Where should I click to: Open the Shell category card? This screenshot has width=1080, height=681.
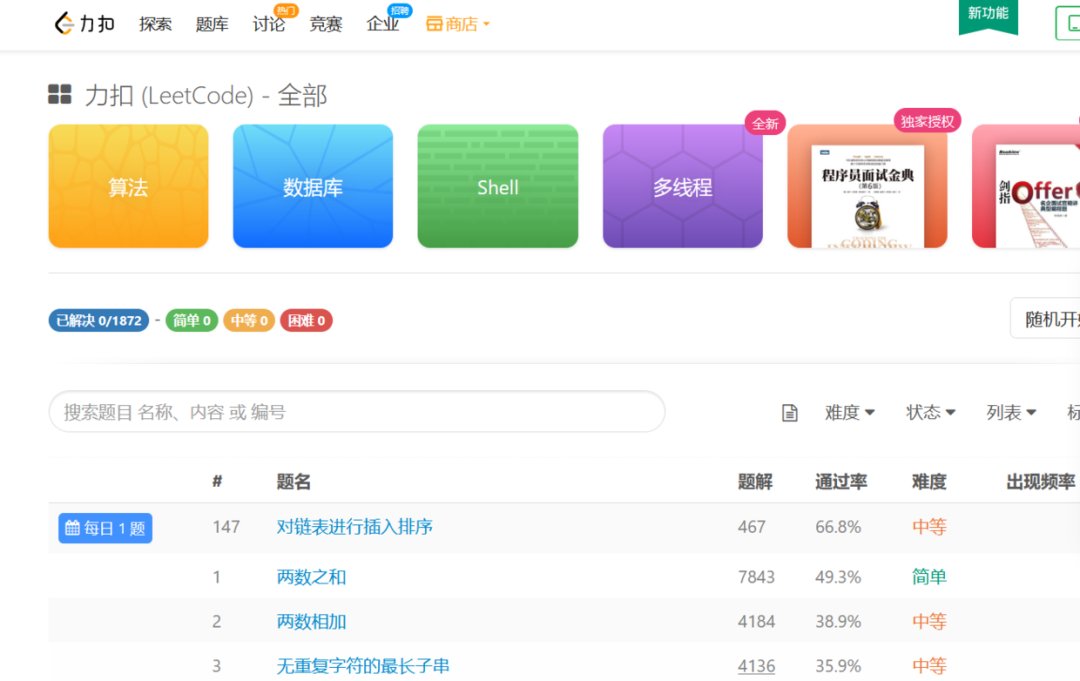[497, 186]
